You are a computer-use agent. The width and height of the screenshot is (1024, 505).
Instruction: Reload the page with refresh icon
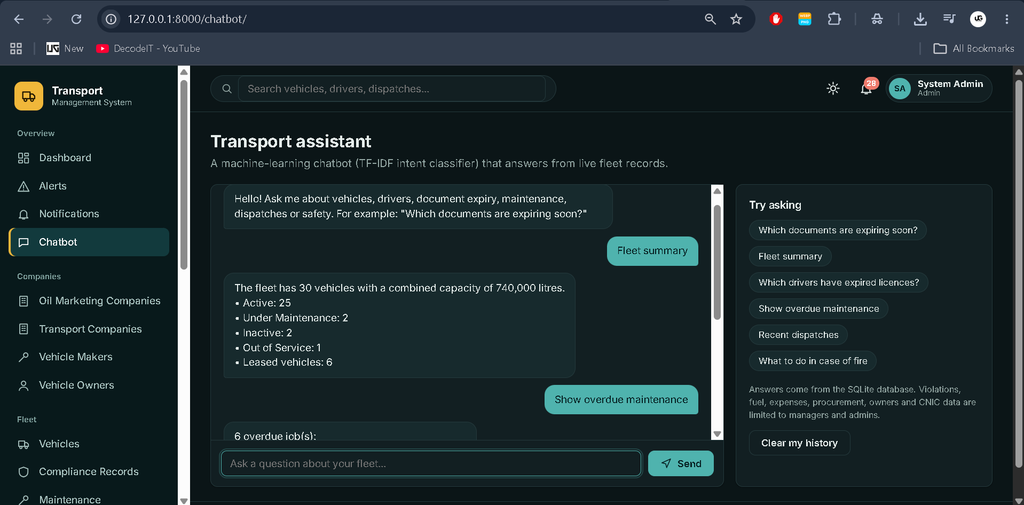coord(76,19)
